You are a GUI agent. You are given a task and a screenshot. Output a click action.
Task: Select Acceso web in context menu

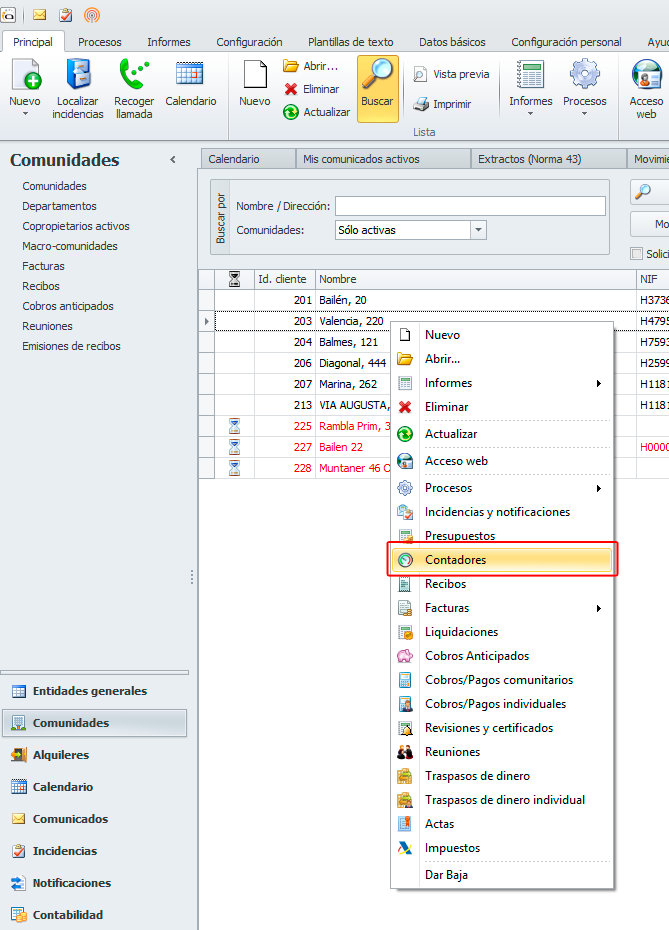(502, 461)
